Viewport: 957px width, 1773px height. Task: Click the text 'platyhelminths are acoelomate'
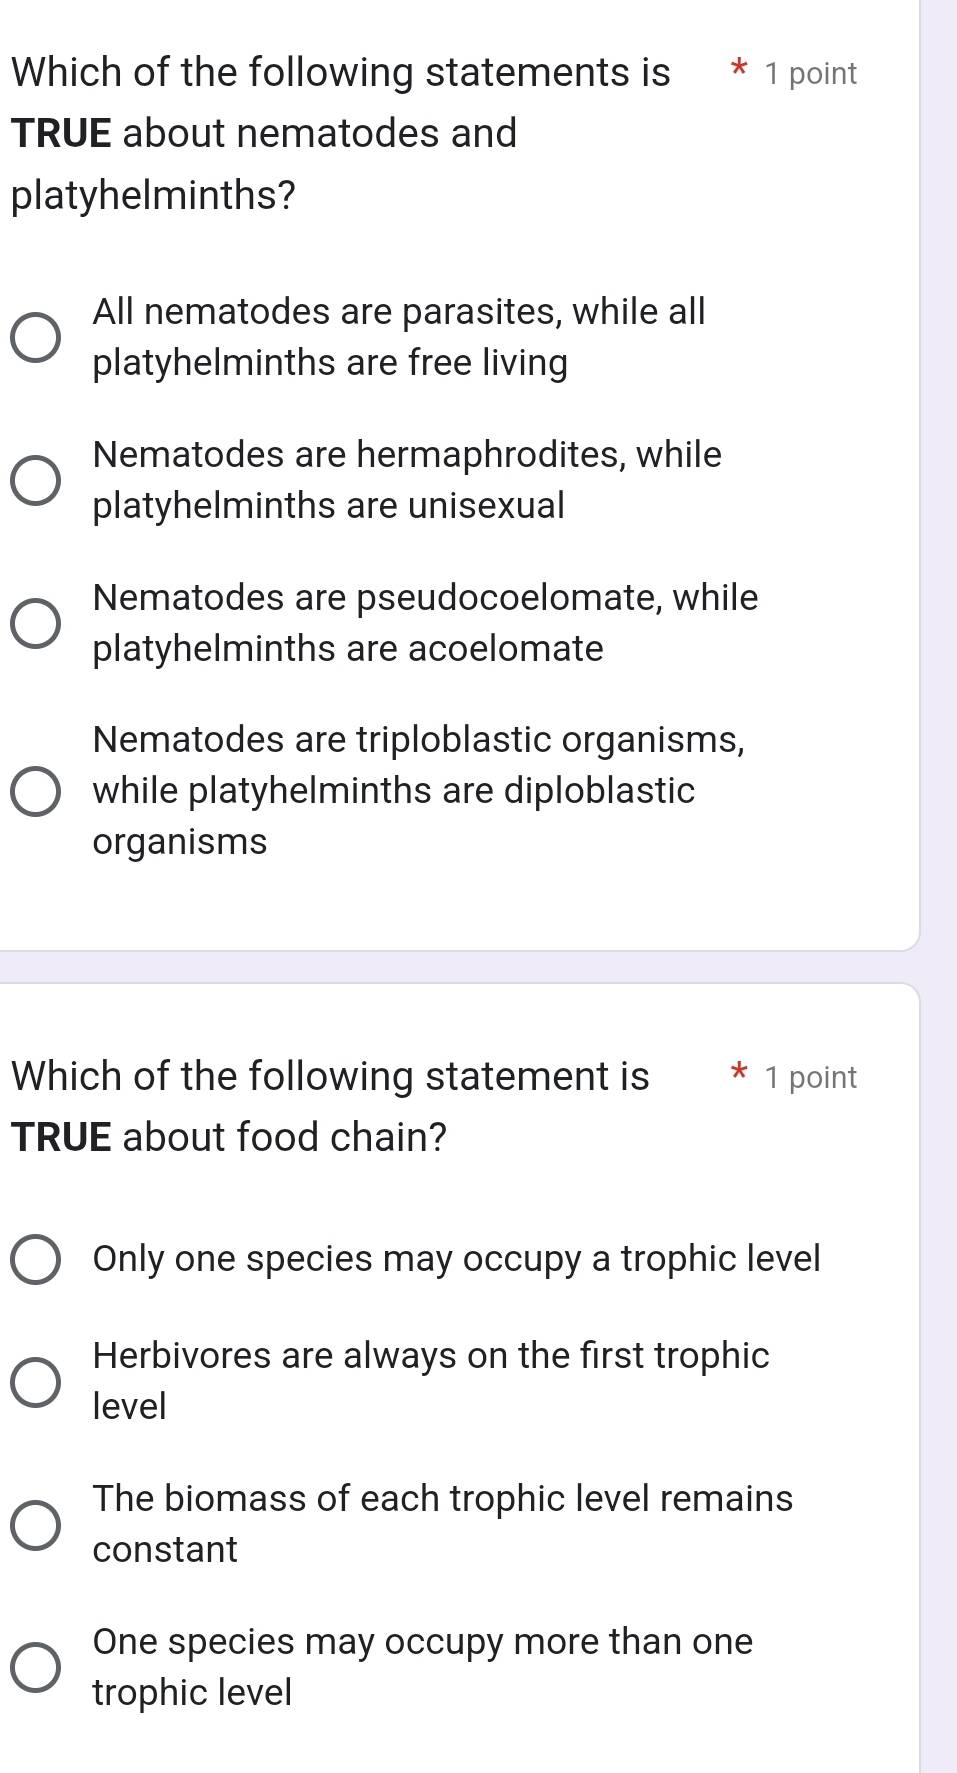(x=348, y=649)
